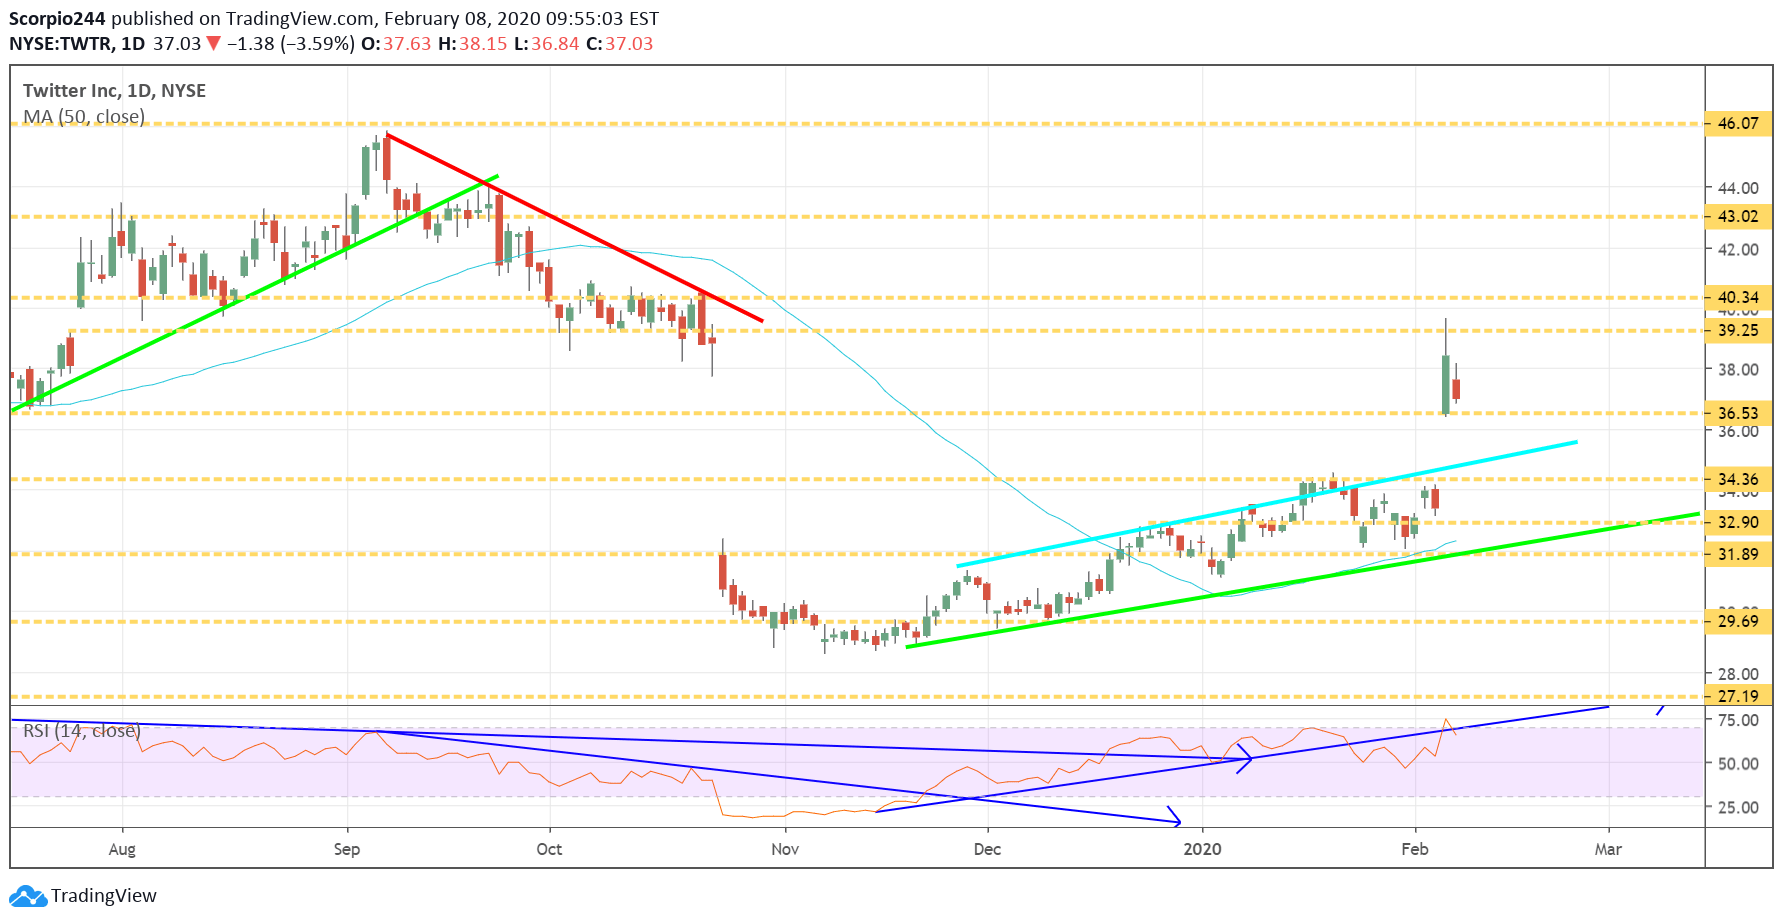
Task: Click the NYSE:TWTR, 1D symbol header
Action: tap(77, 44)
